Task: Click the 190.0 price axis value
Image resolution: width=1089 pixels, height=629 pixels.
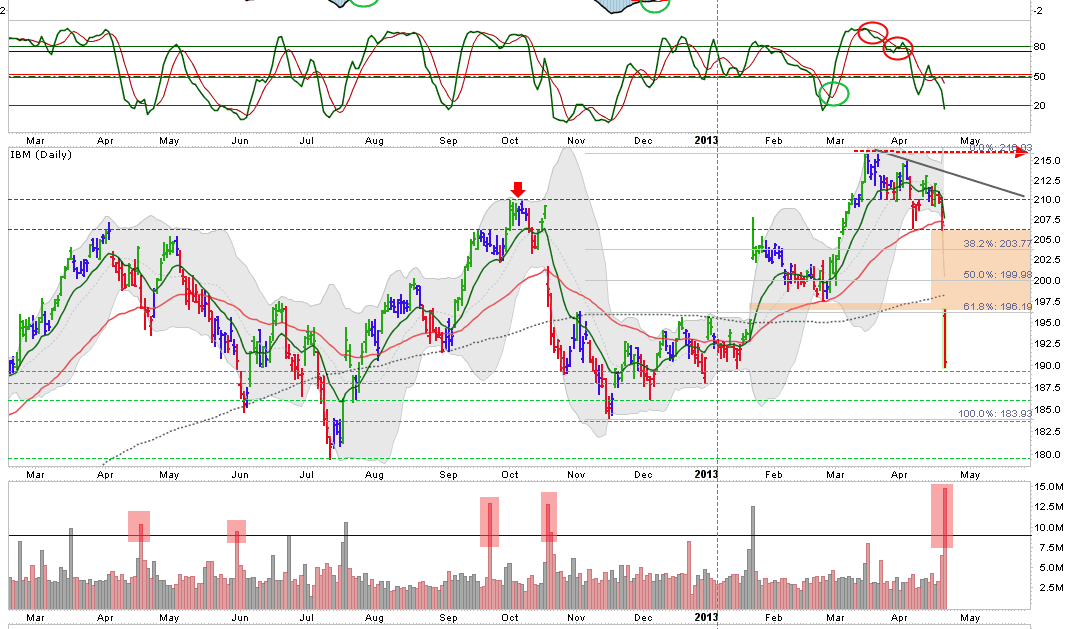Action: [x=1047, y=365]
